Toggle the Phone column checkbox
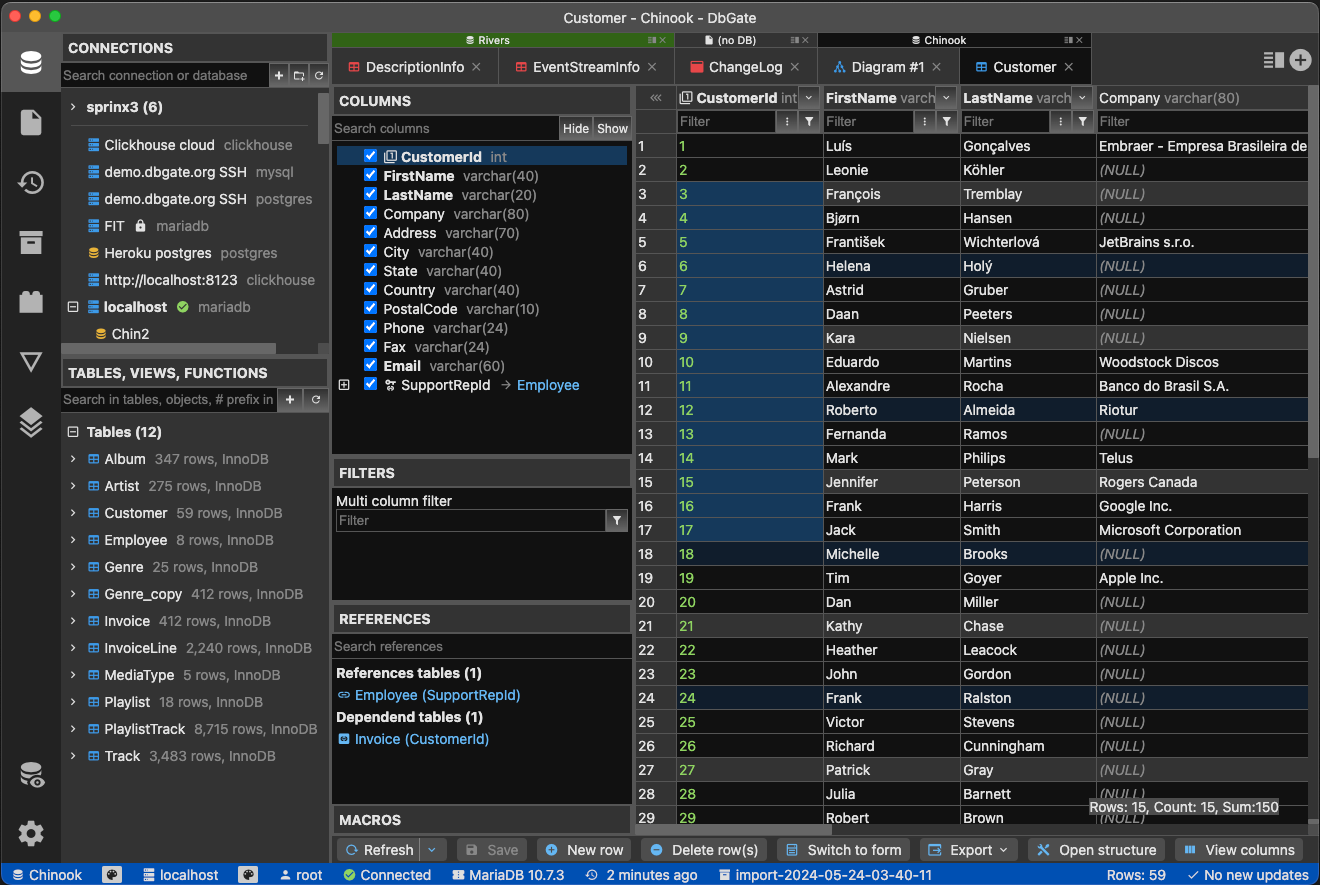 (370, 327)
